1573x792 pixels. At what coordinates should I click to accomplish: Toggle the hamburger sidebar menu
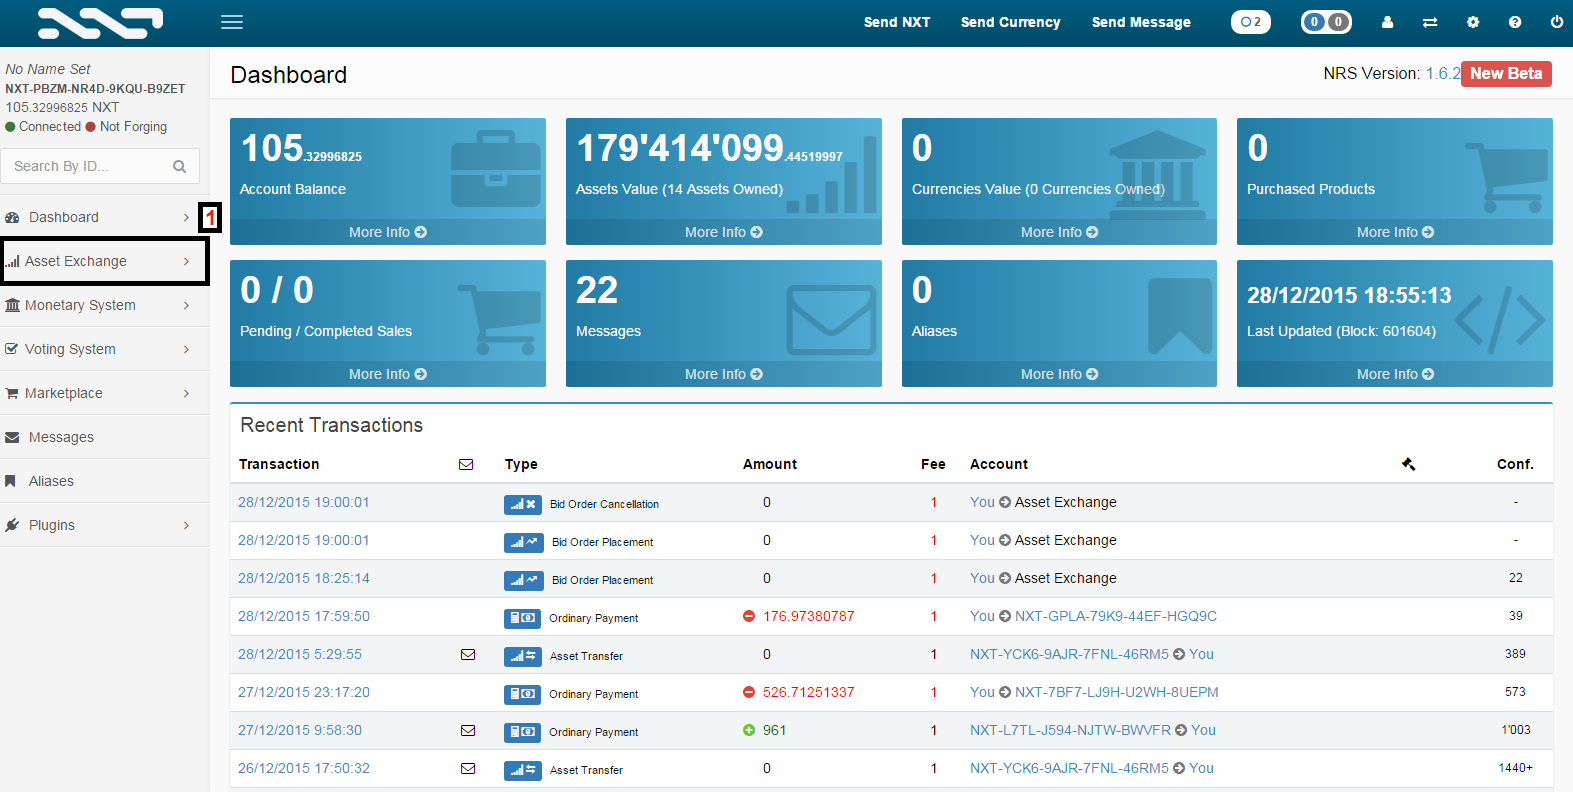pyautogui.click(x=232, y=22)
